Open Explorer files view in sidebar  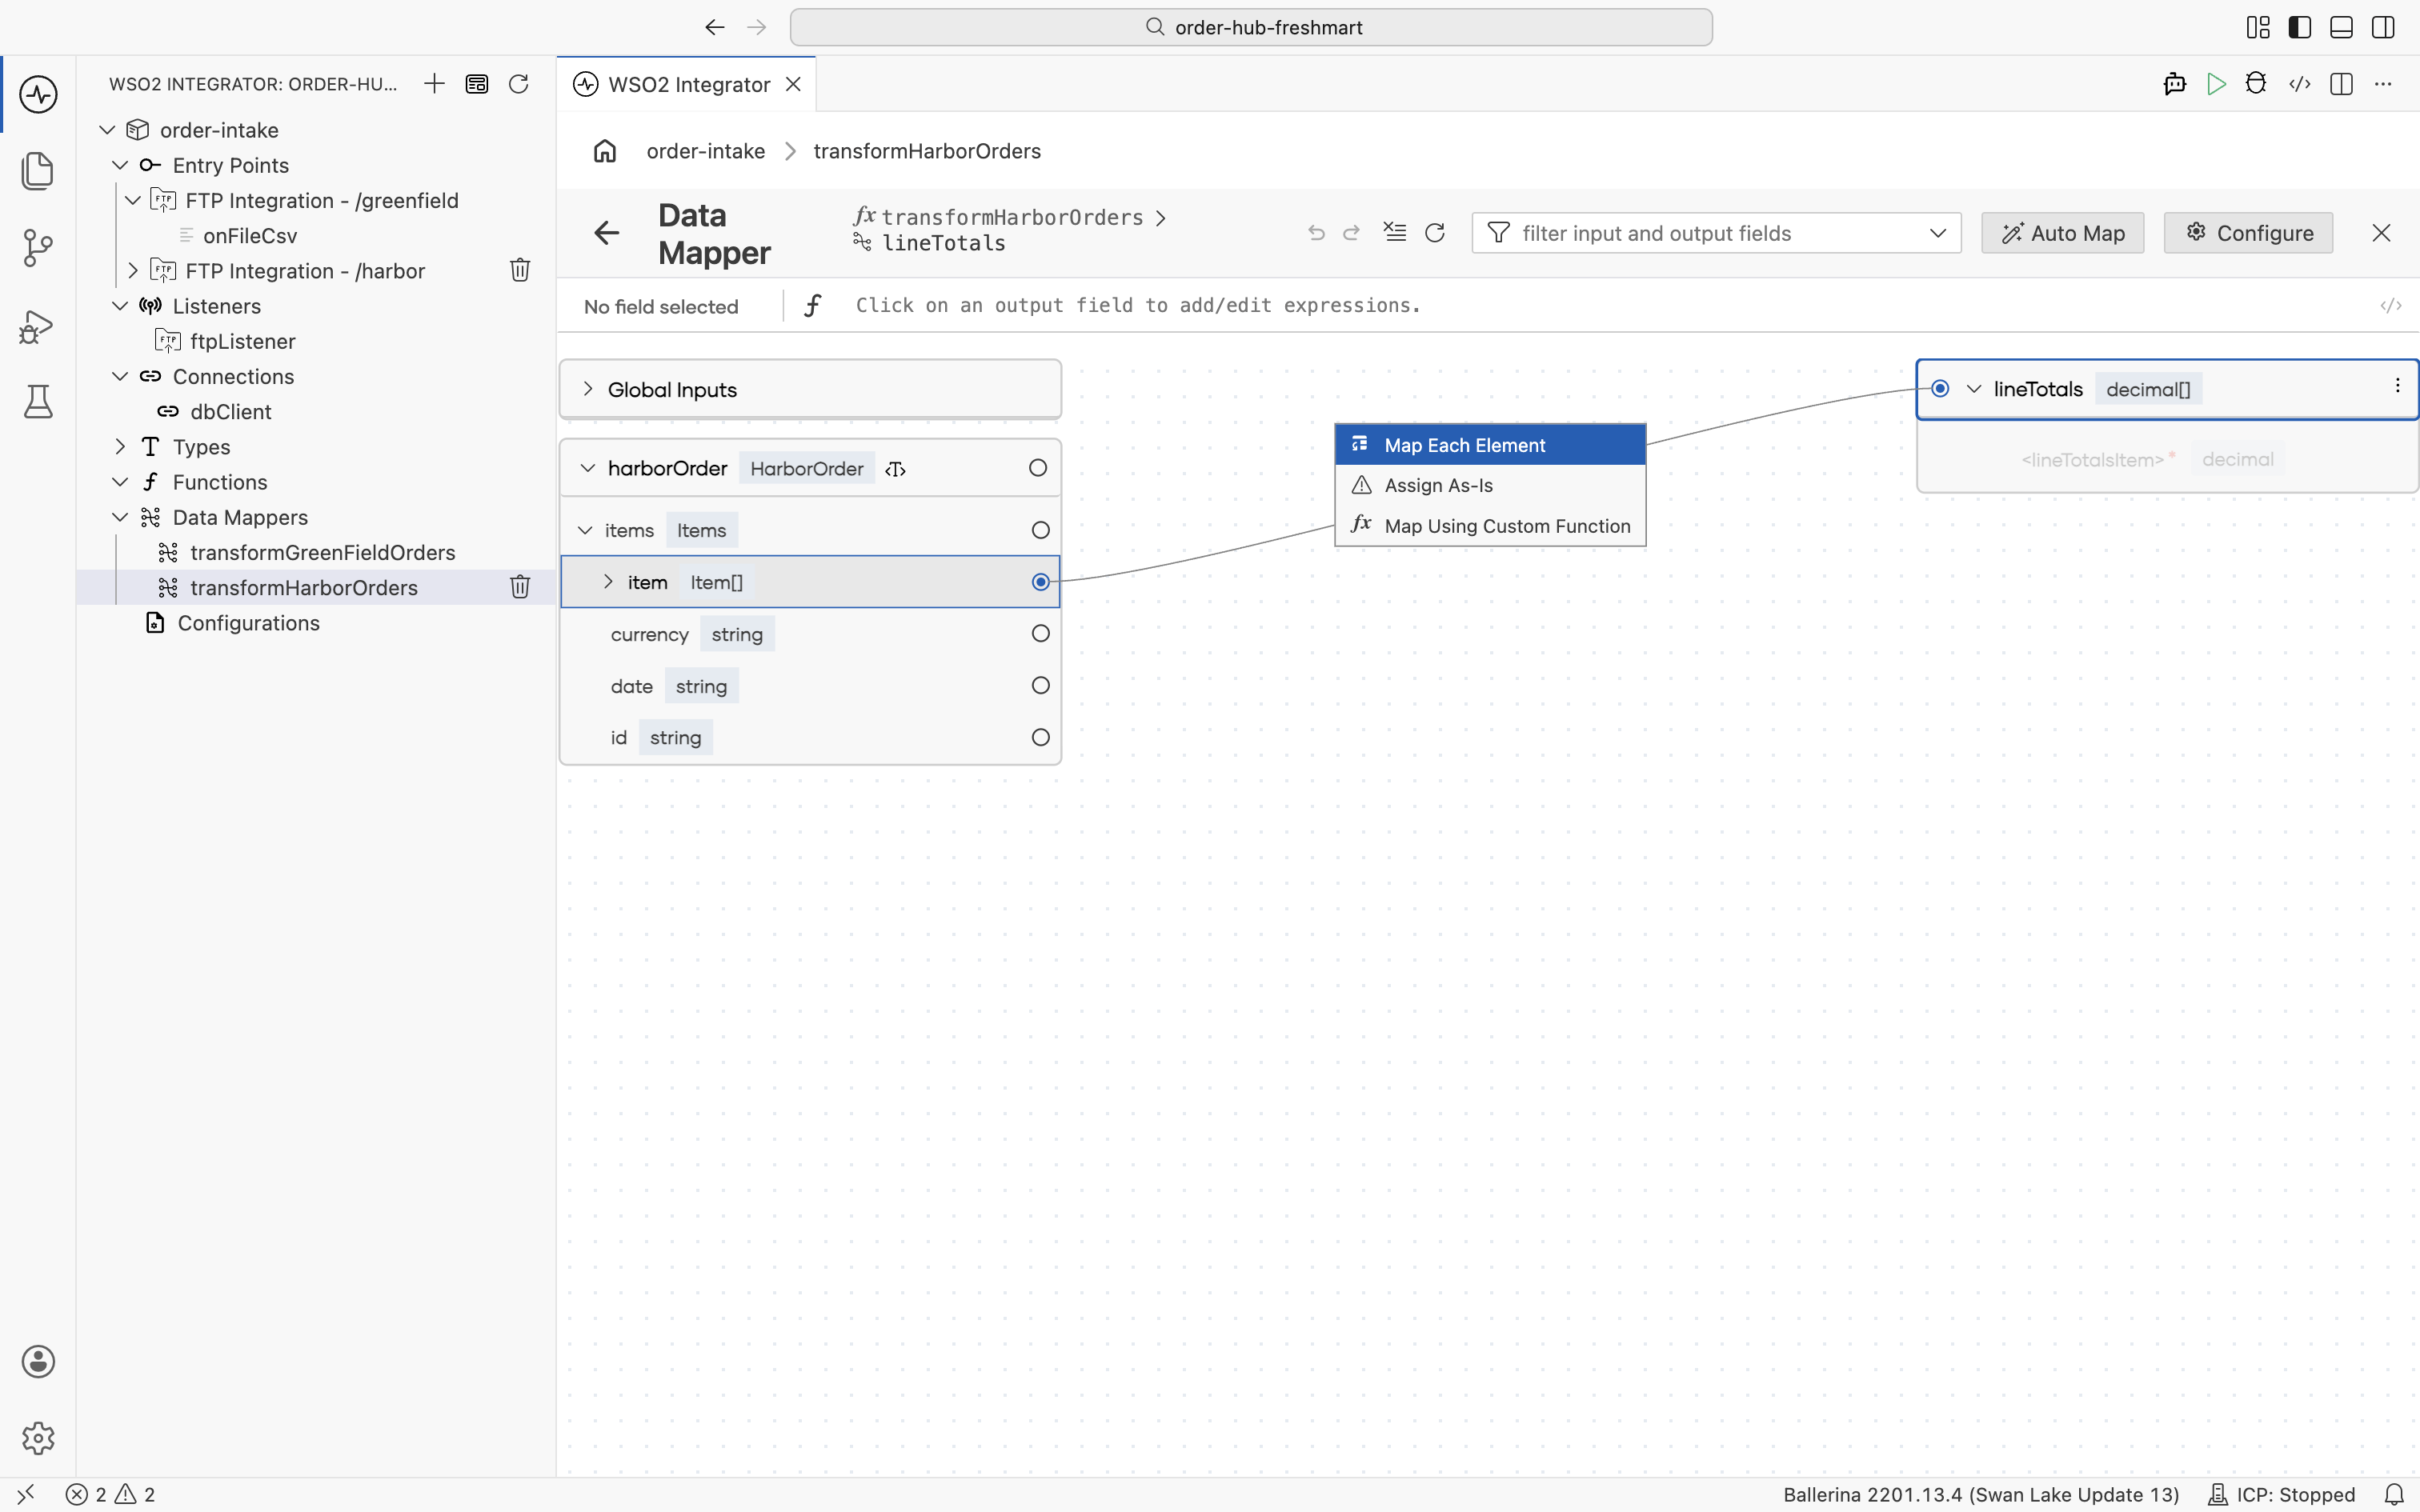click(38, 171)
